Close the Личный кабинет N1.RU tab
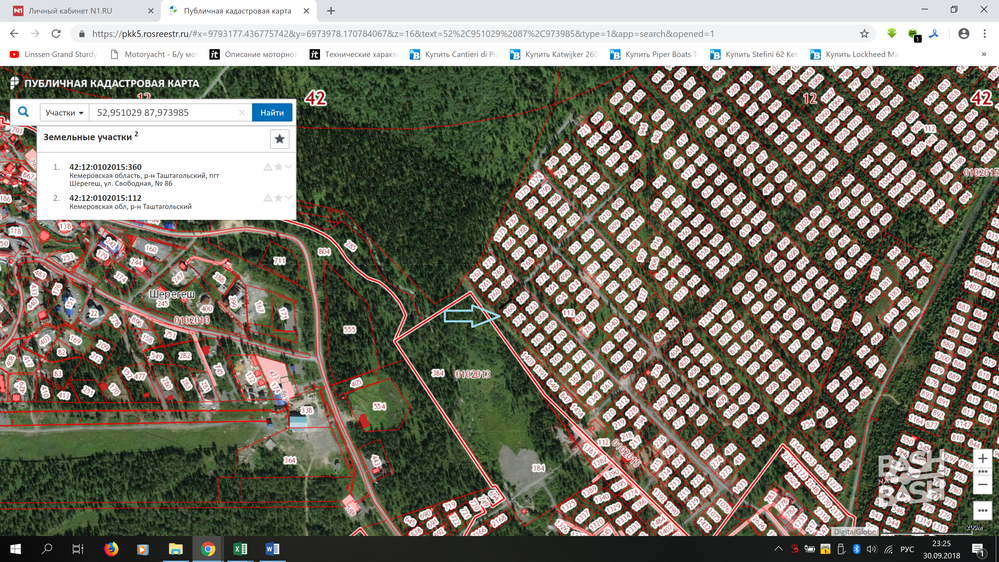999x562 pixels. tap(150, 11)
